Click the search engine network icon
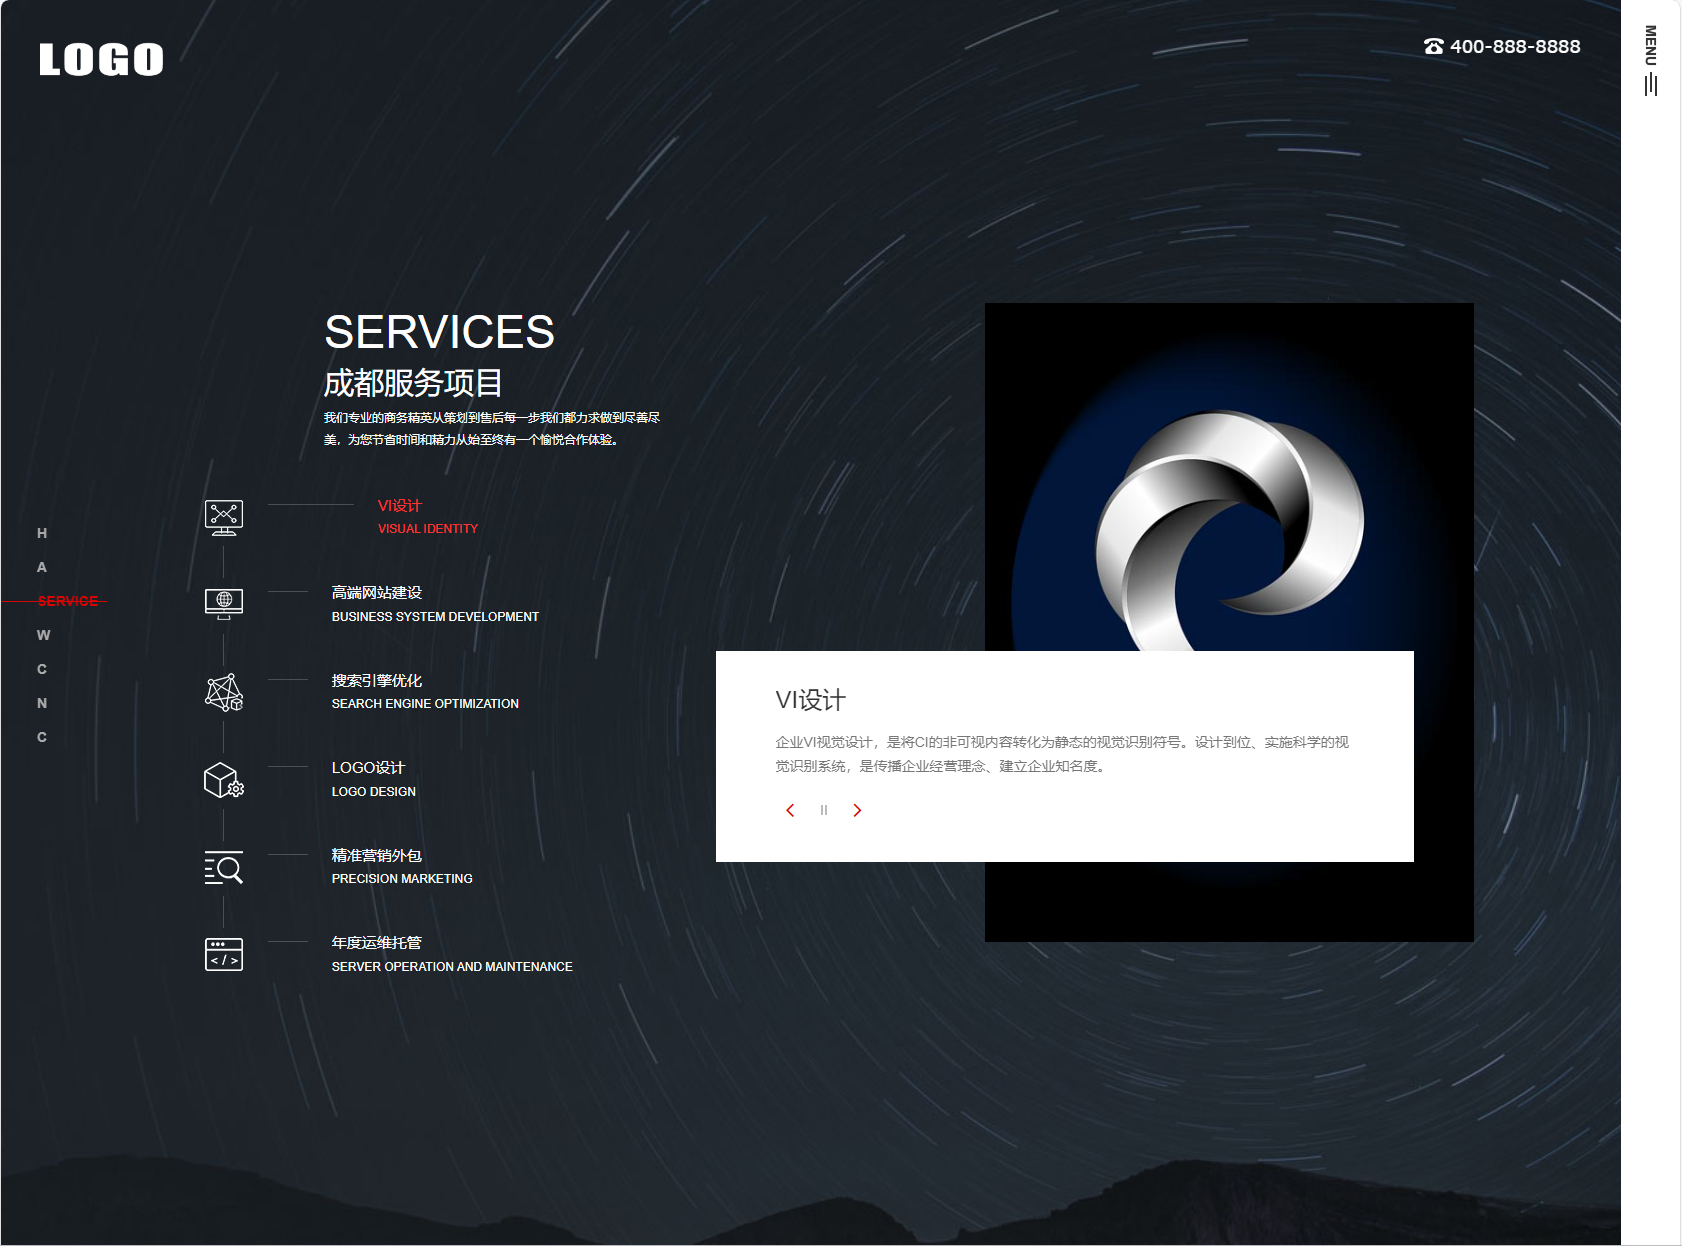Image resolution: width=1682 pixels, height=1246 pixels. point(224,692)
